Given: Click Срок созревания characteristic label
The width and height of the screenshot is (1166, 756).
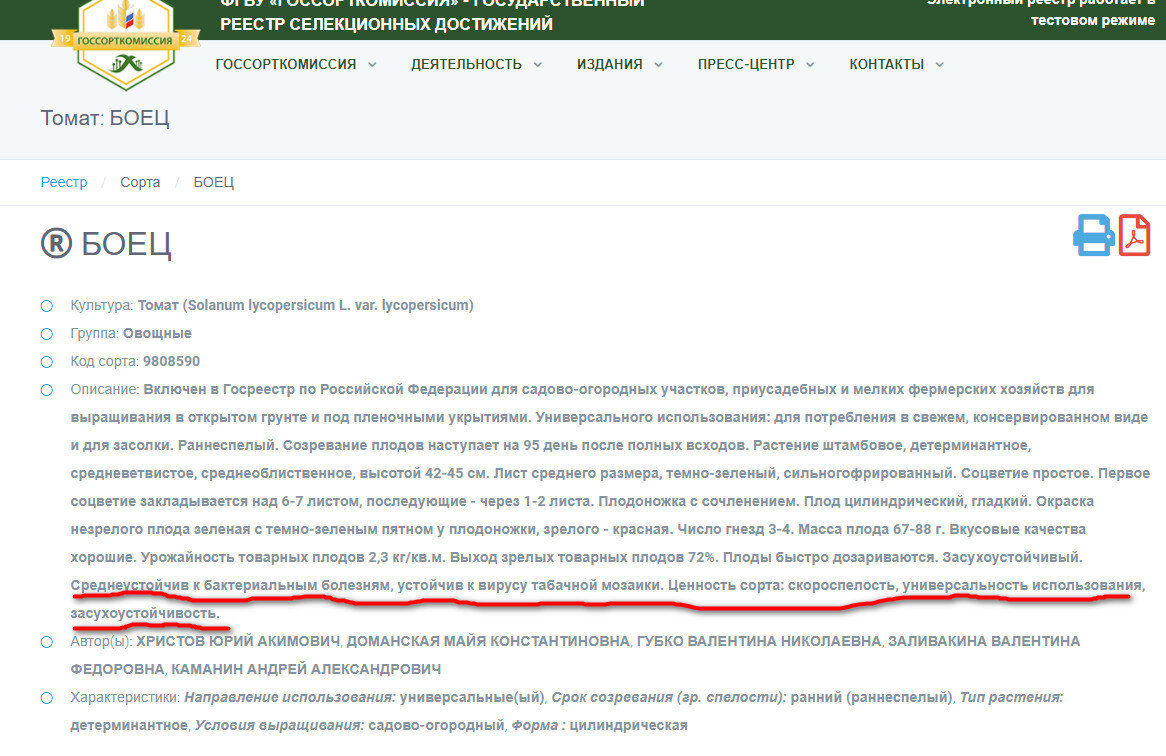Looking at the screenshot, I should [x=669, y=697].
